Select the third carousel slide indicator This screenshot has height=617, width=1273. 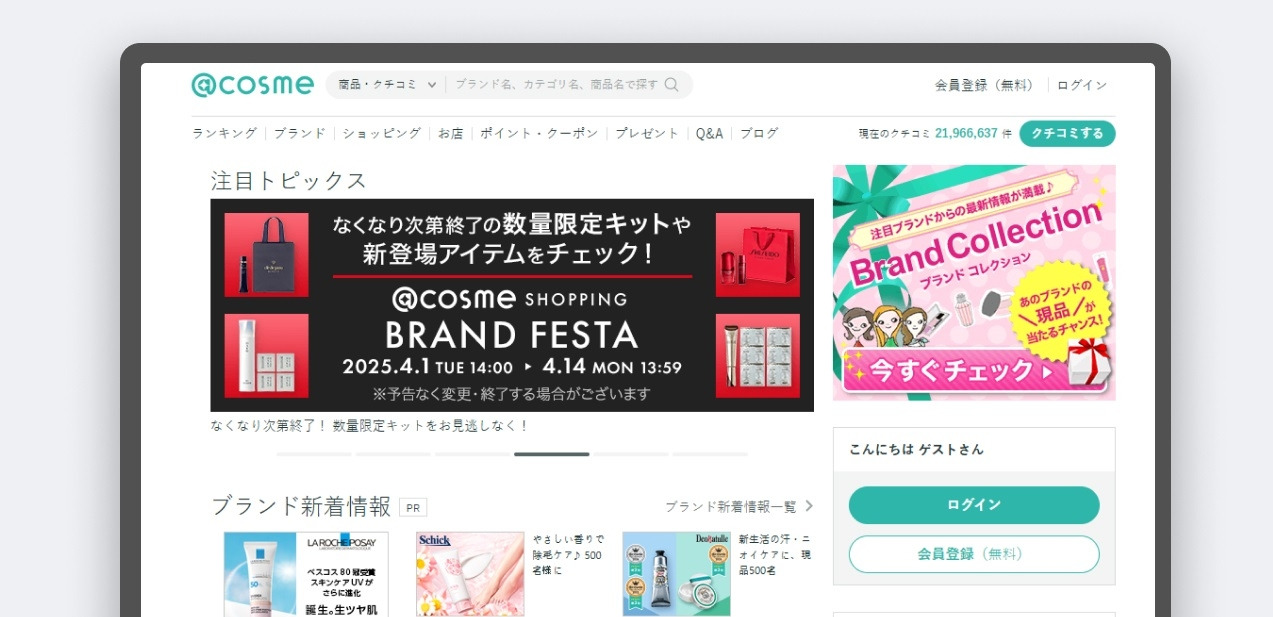(472, 454)
